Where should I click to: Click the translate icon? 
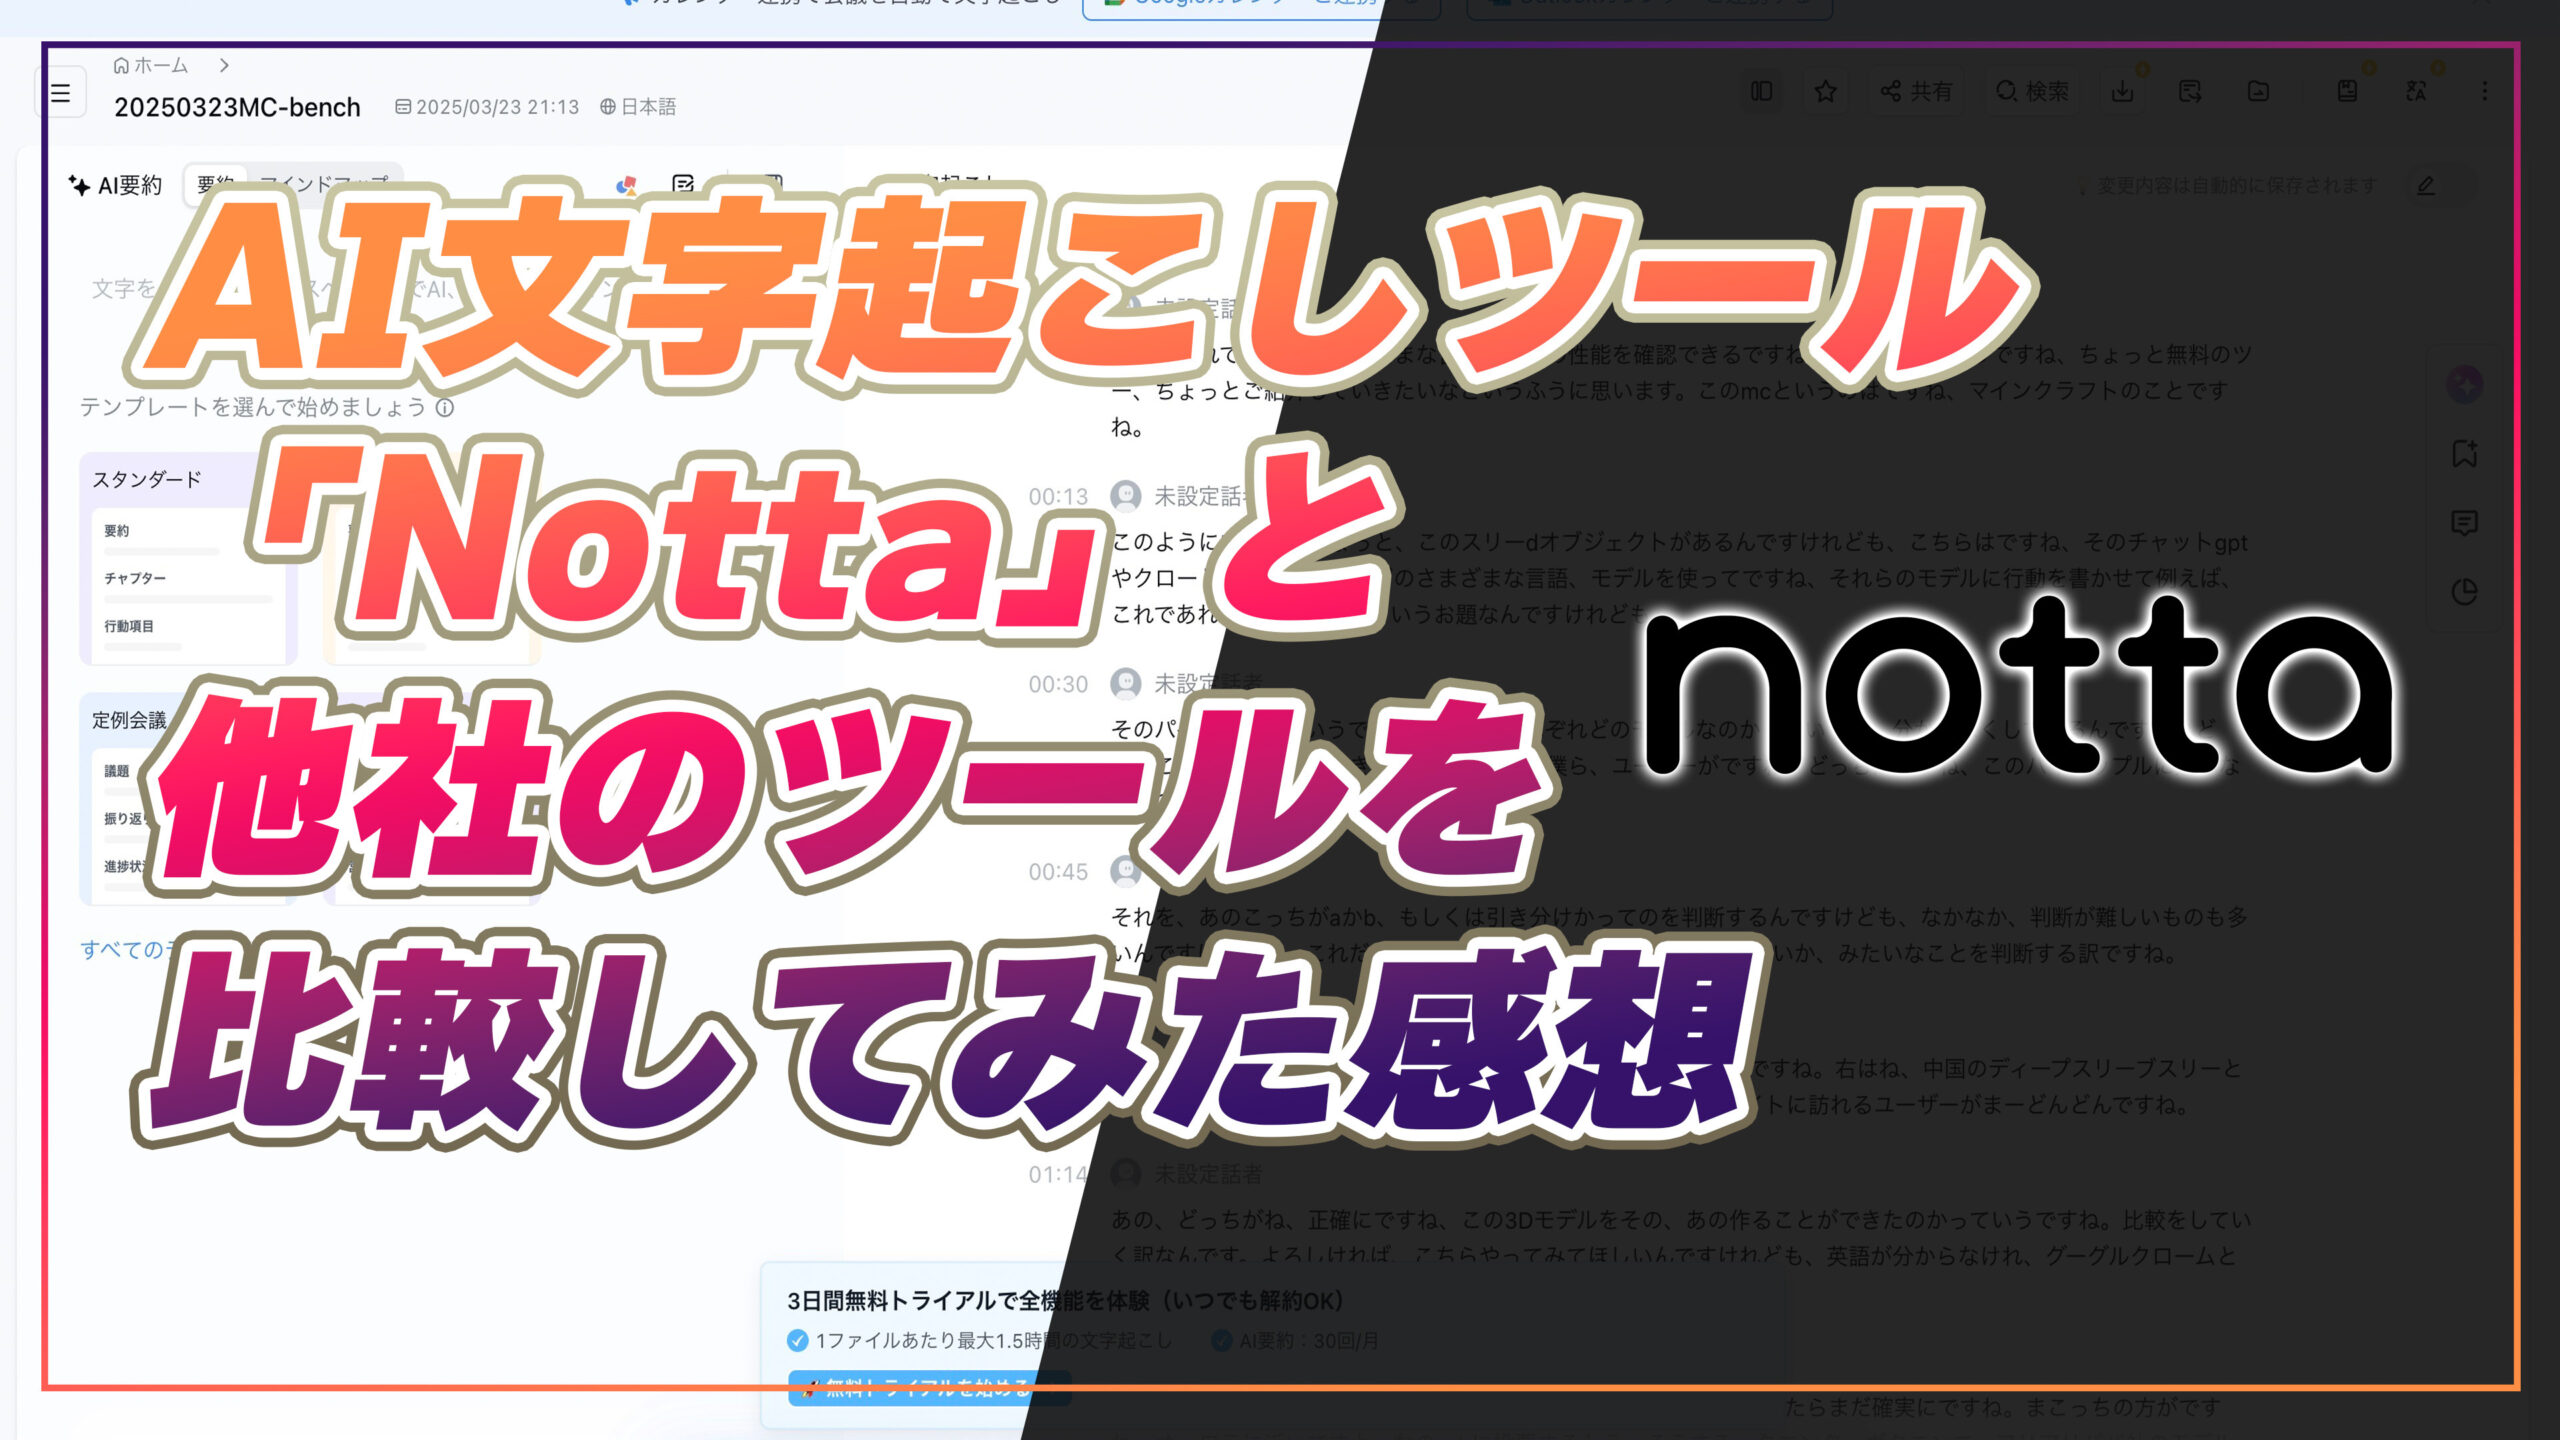(2416, 92)
